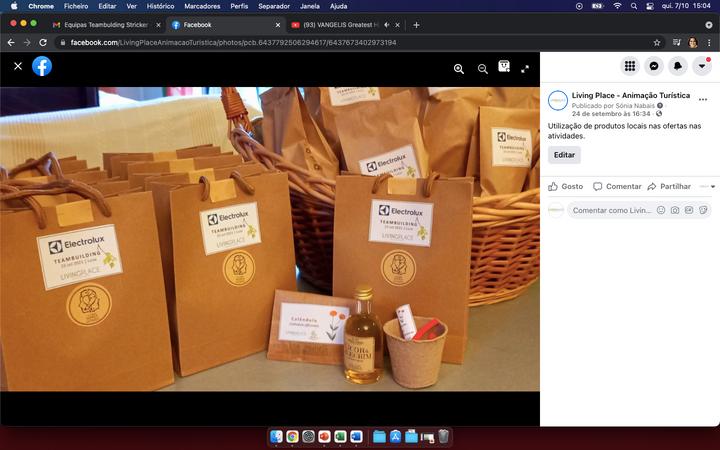Open Word from the dock

tap(356, 436)
